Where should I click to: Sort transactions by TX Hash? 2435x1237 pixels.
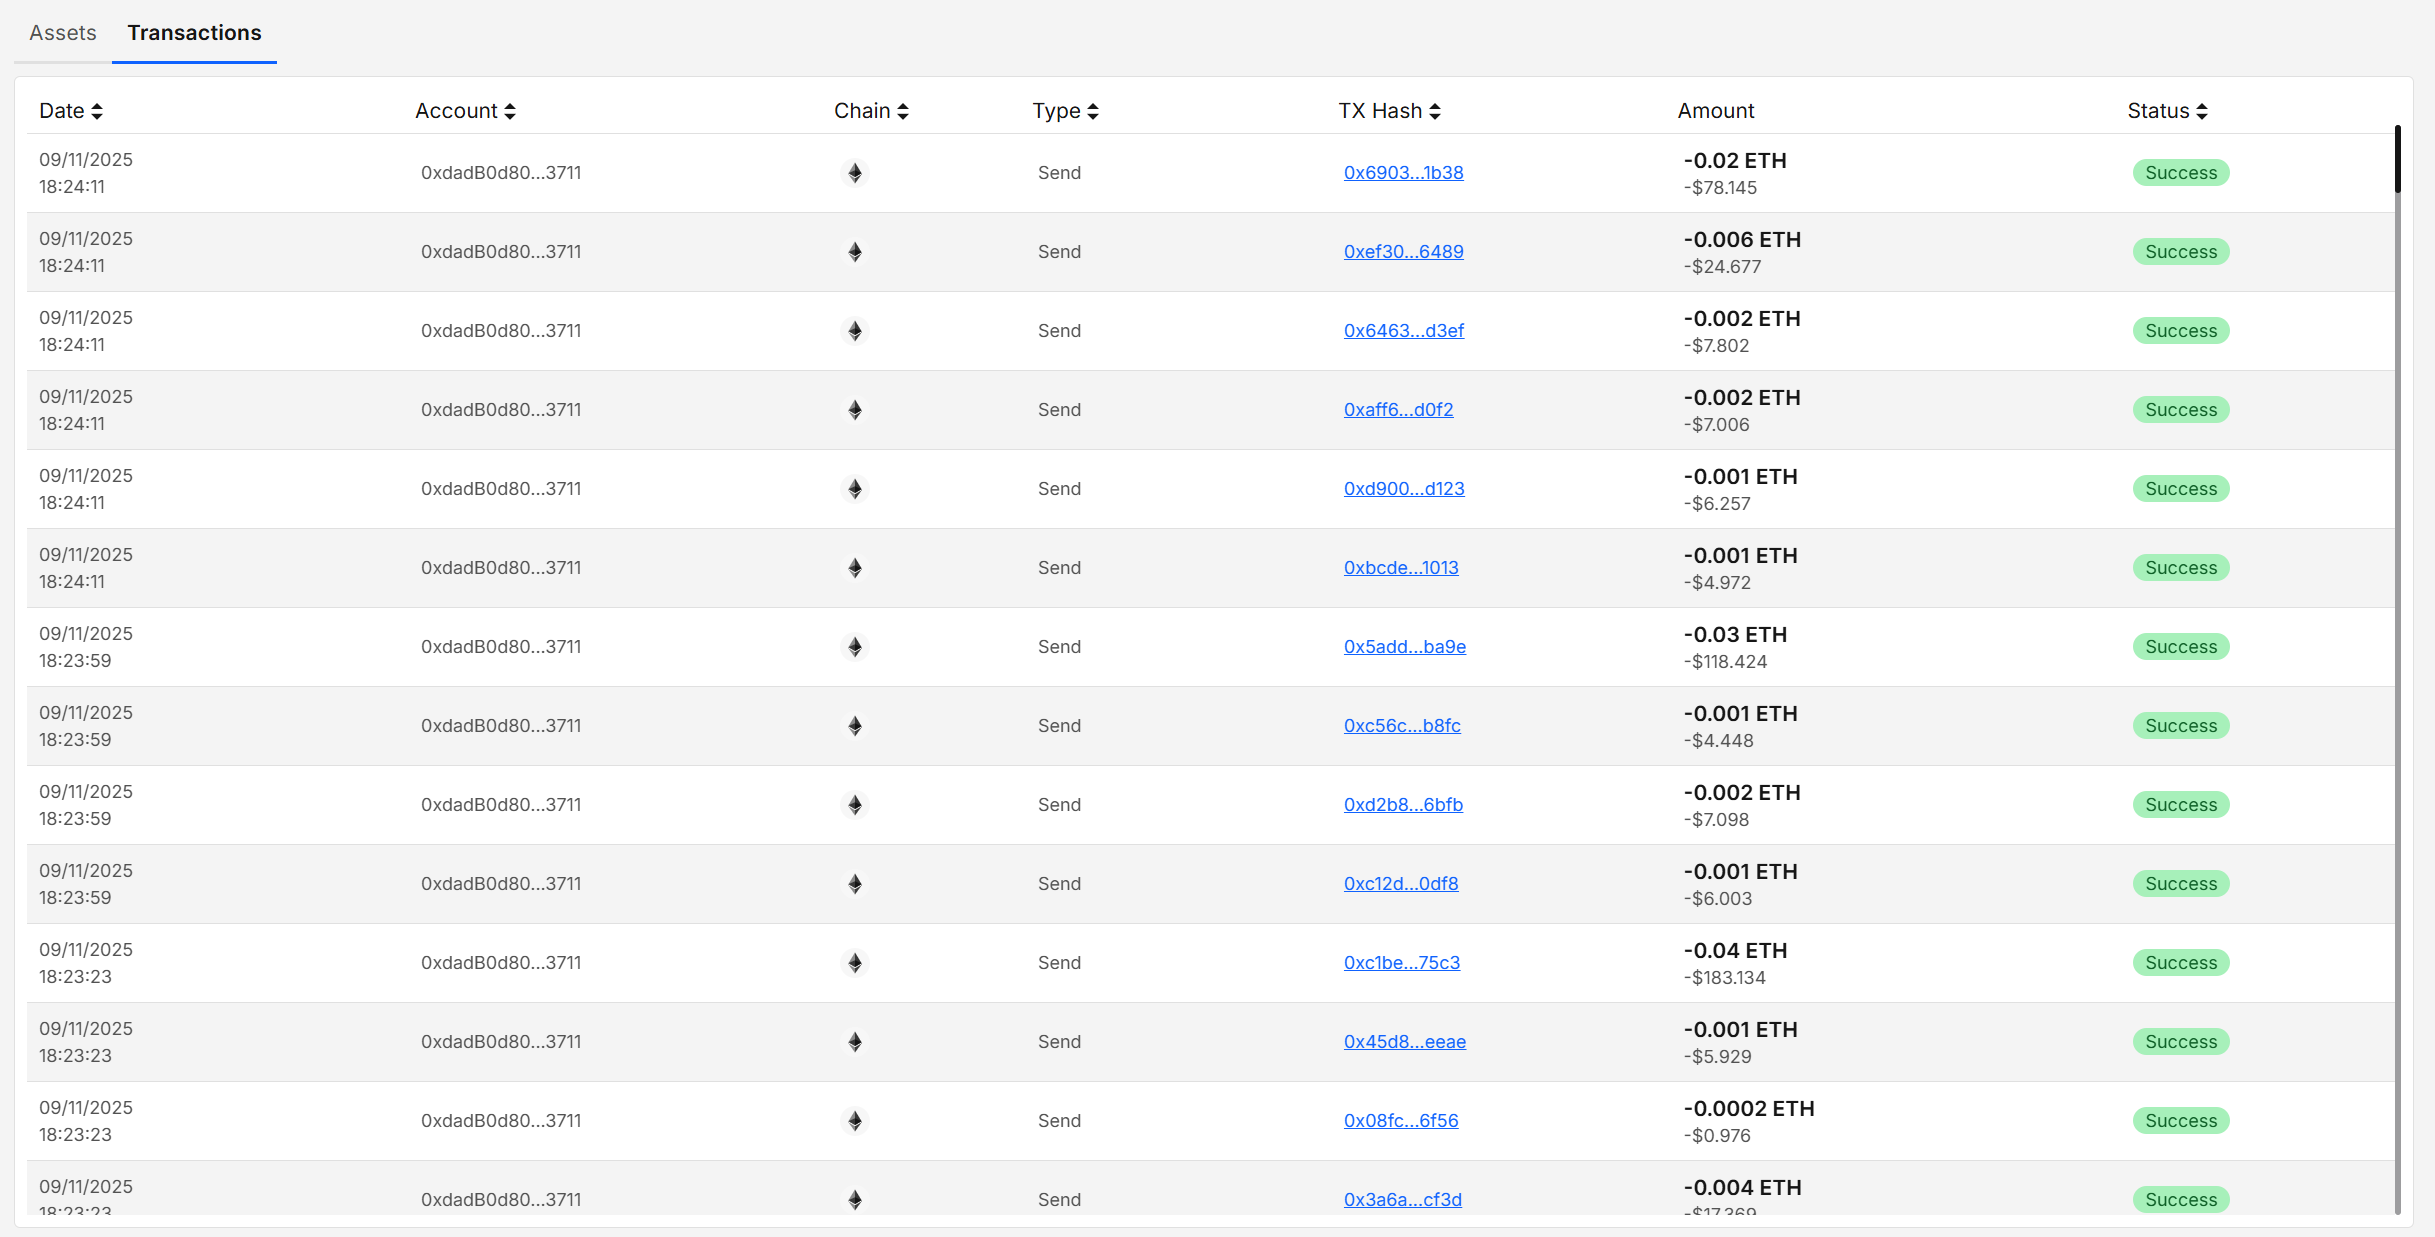pos(1389,111)
